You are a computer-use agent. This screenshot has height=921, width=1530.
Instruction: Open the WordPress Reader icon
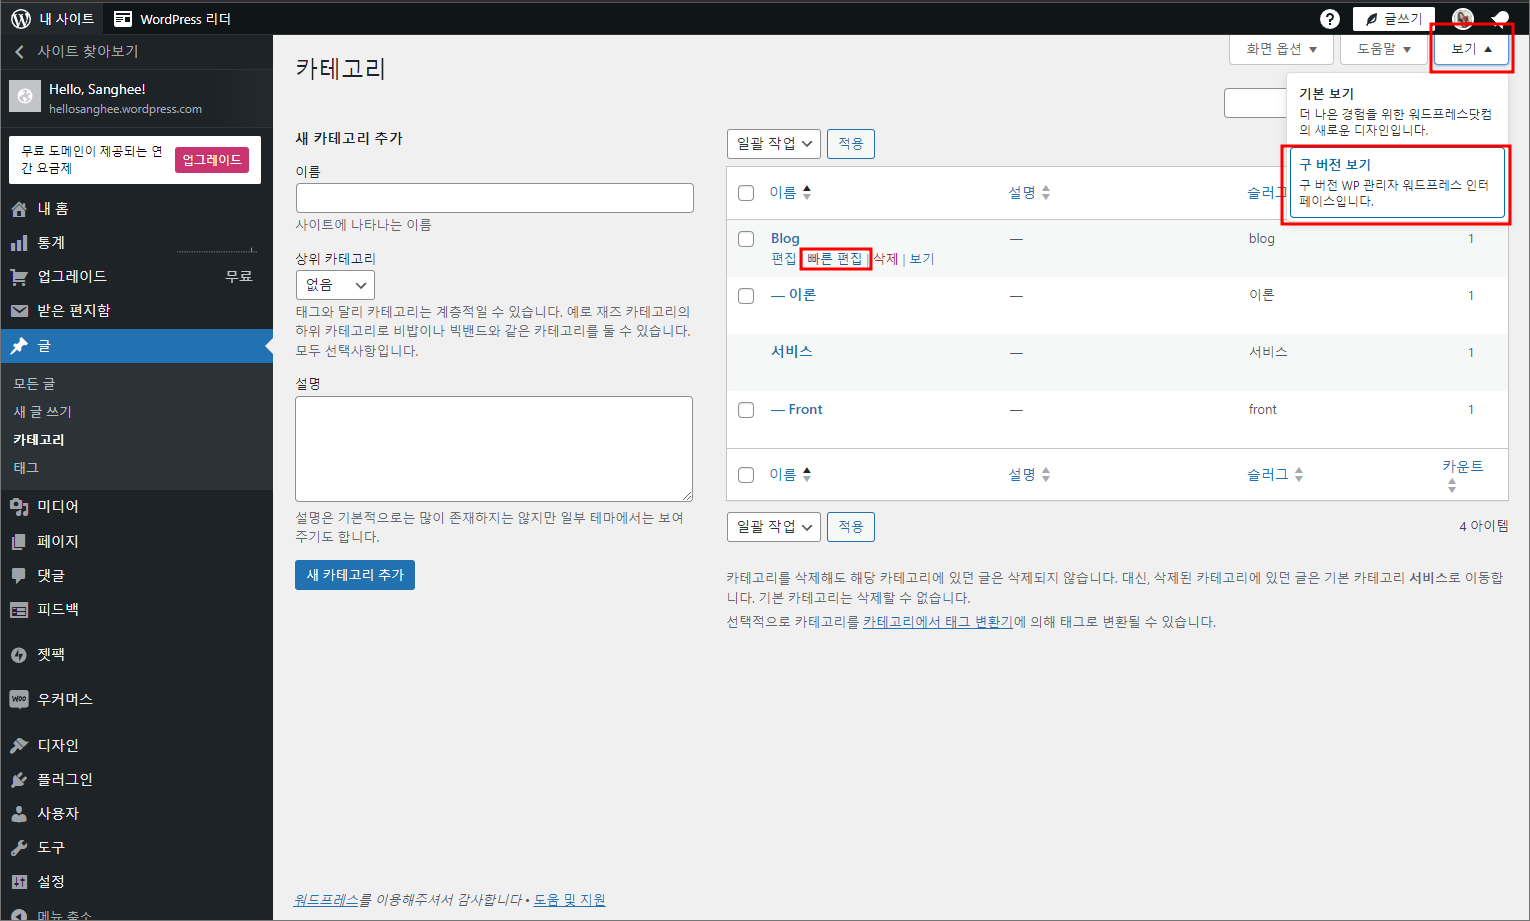pyautogui.click(x=123, y=18)
